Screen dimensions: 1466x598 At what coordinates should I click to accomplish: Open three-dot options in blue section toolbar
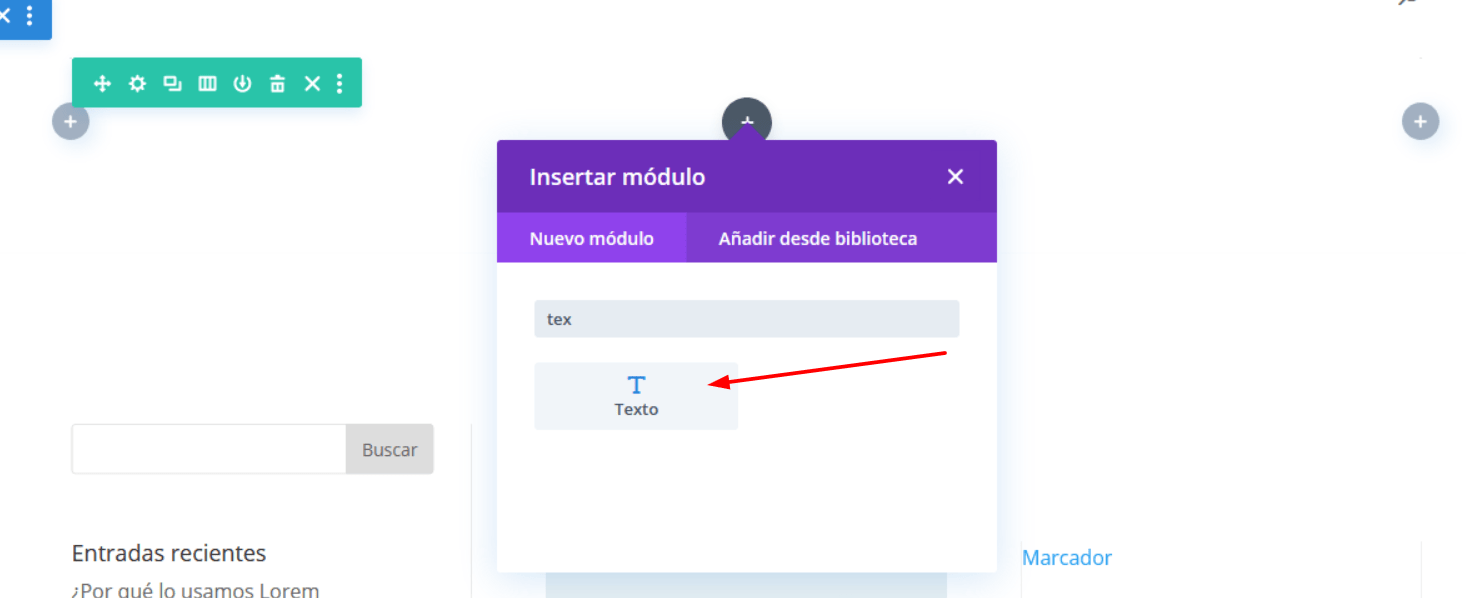(x=29, y=15)
